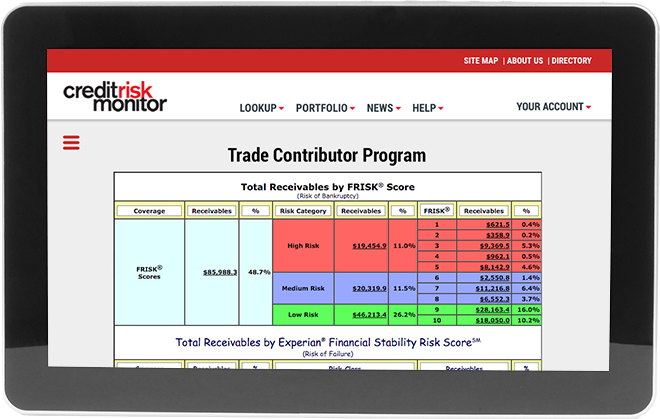Open the Help dropdown menu
660x419 pixels.
click(428, 108)
